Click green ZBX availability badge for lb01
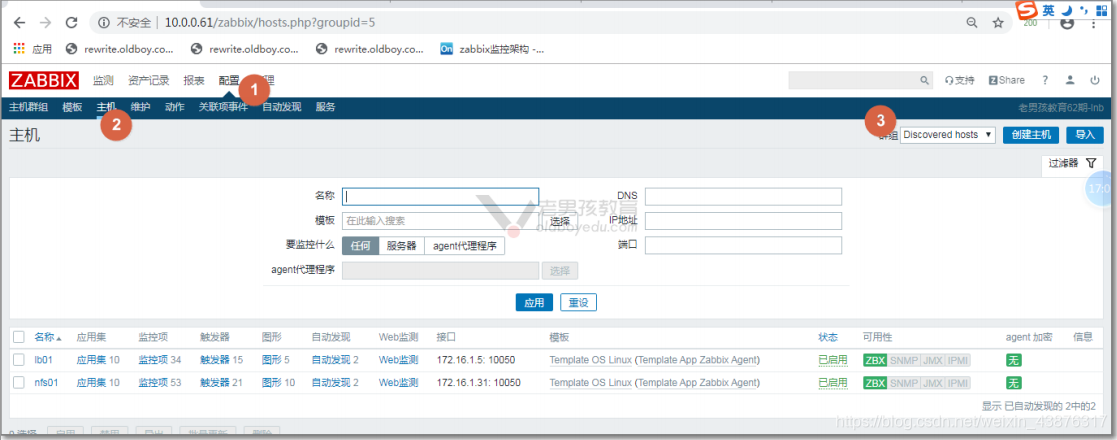This screenshot has height=440, width=1117. click(875, 361)
